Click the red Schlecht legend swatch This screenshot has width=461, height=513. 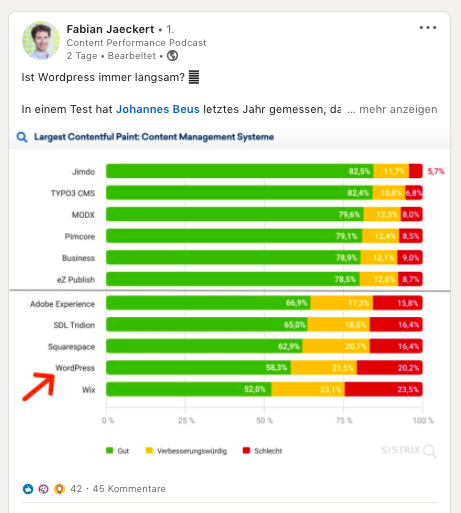tap(246, 451)
